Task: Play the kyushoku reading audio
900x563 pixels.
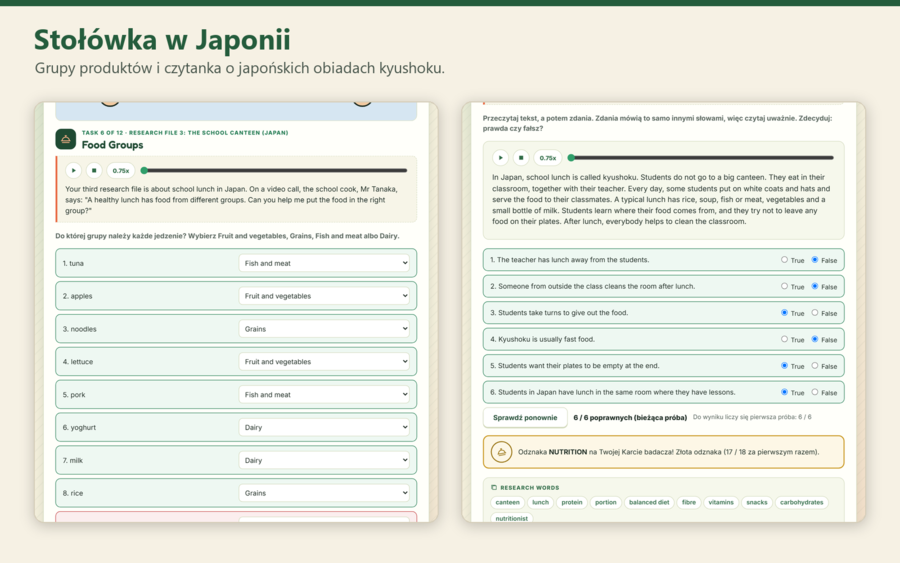Action: tap(500, 157)
